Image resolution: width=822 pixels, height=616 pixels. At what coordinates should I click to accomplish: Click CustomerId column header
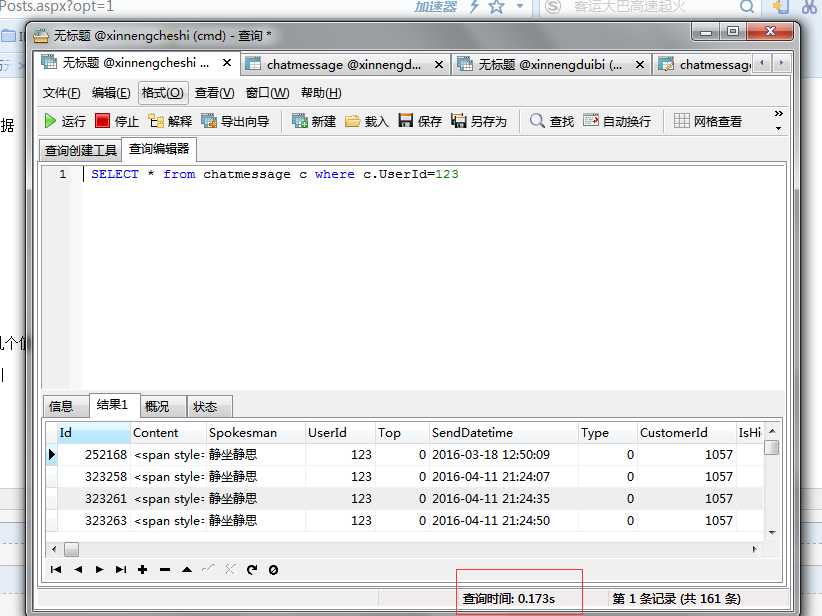pyautogui.click(x=686, y=433)
